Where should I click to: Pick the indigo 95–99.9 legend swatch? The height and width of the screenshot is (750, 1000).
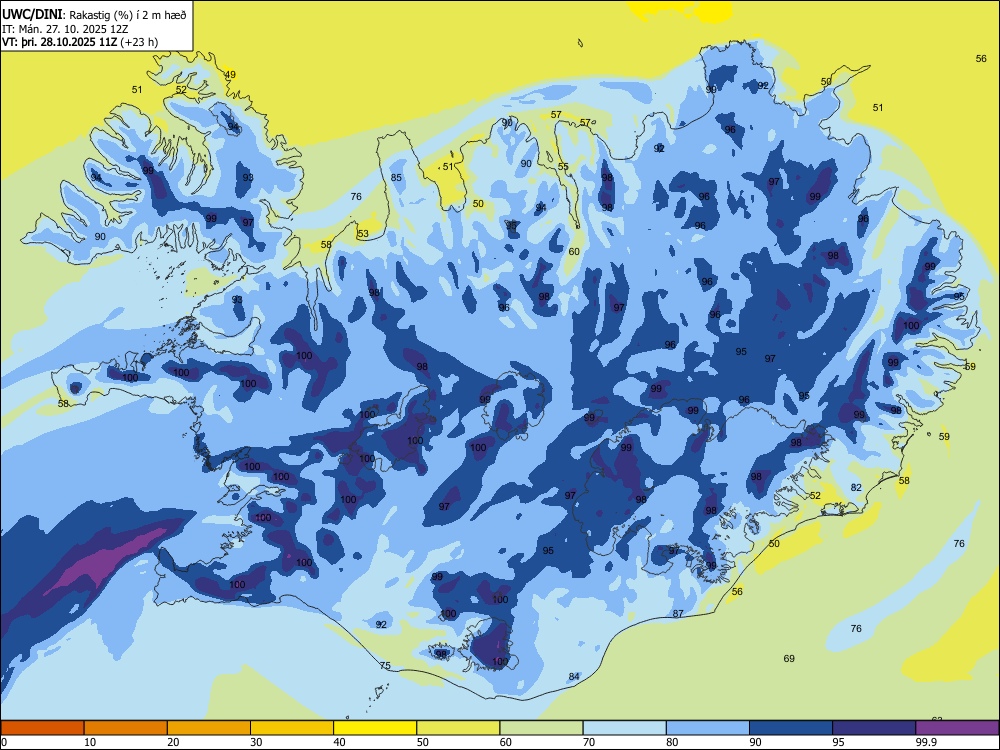click(x=874, y=728)
